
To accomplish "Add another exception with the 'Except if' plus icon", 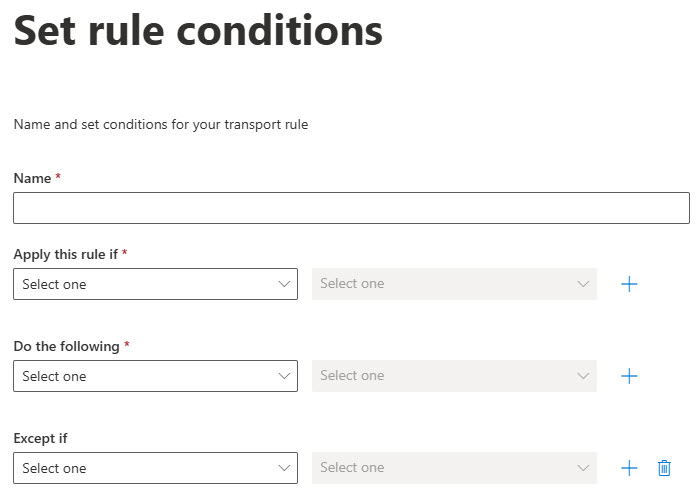I will coord(629,468).
